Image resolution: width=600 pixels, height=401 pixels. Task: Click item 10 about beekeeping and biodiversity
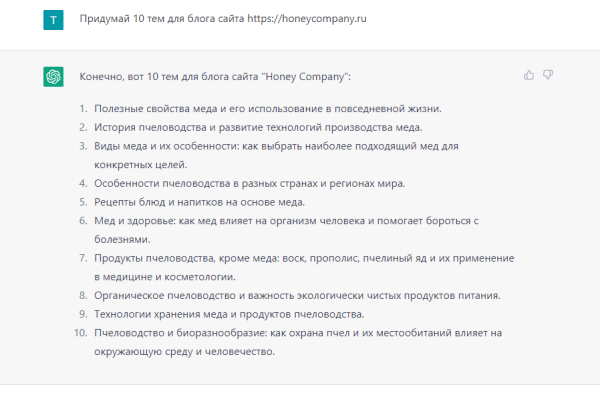point(298,342)
